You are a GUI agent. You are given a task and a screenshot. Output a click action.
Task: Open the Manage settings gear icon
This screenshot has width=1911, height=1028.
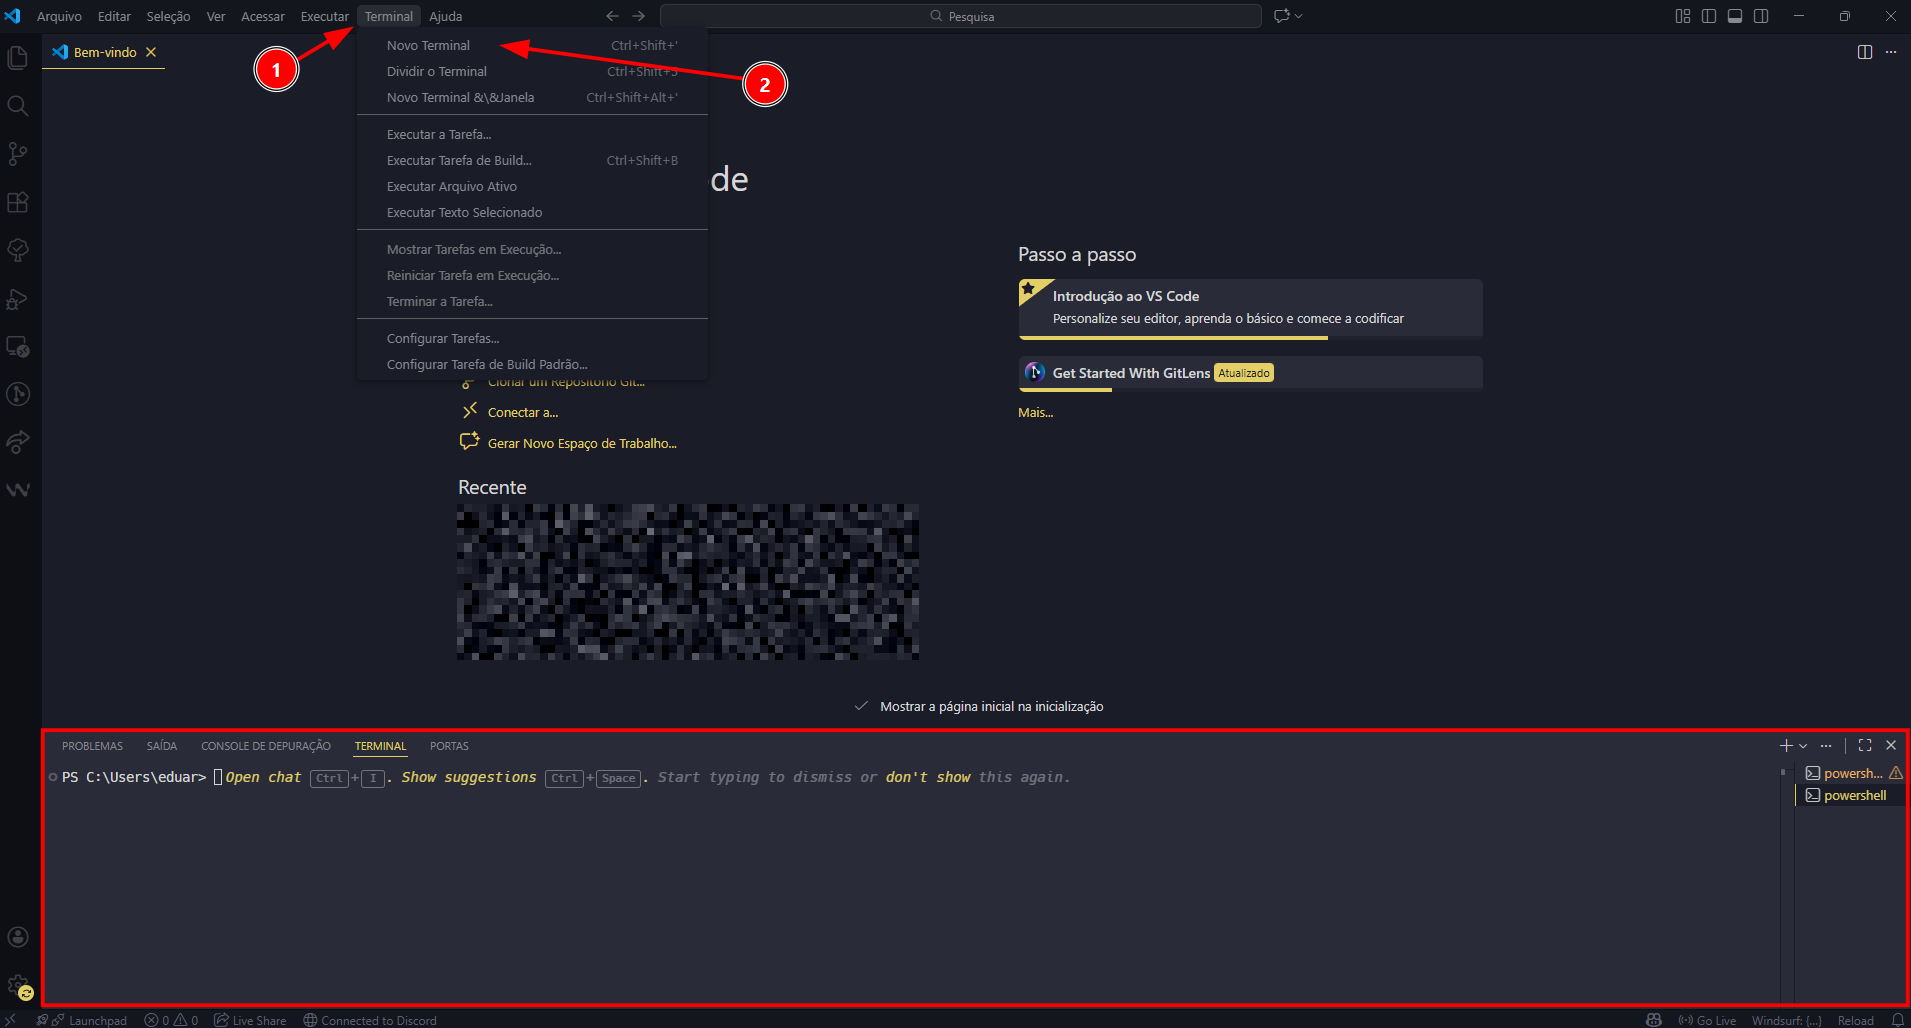(18, 986)
